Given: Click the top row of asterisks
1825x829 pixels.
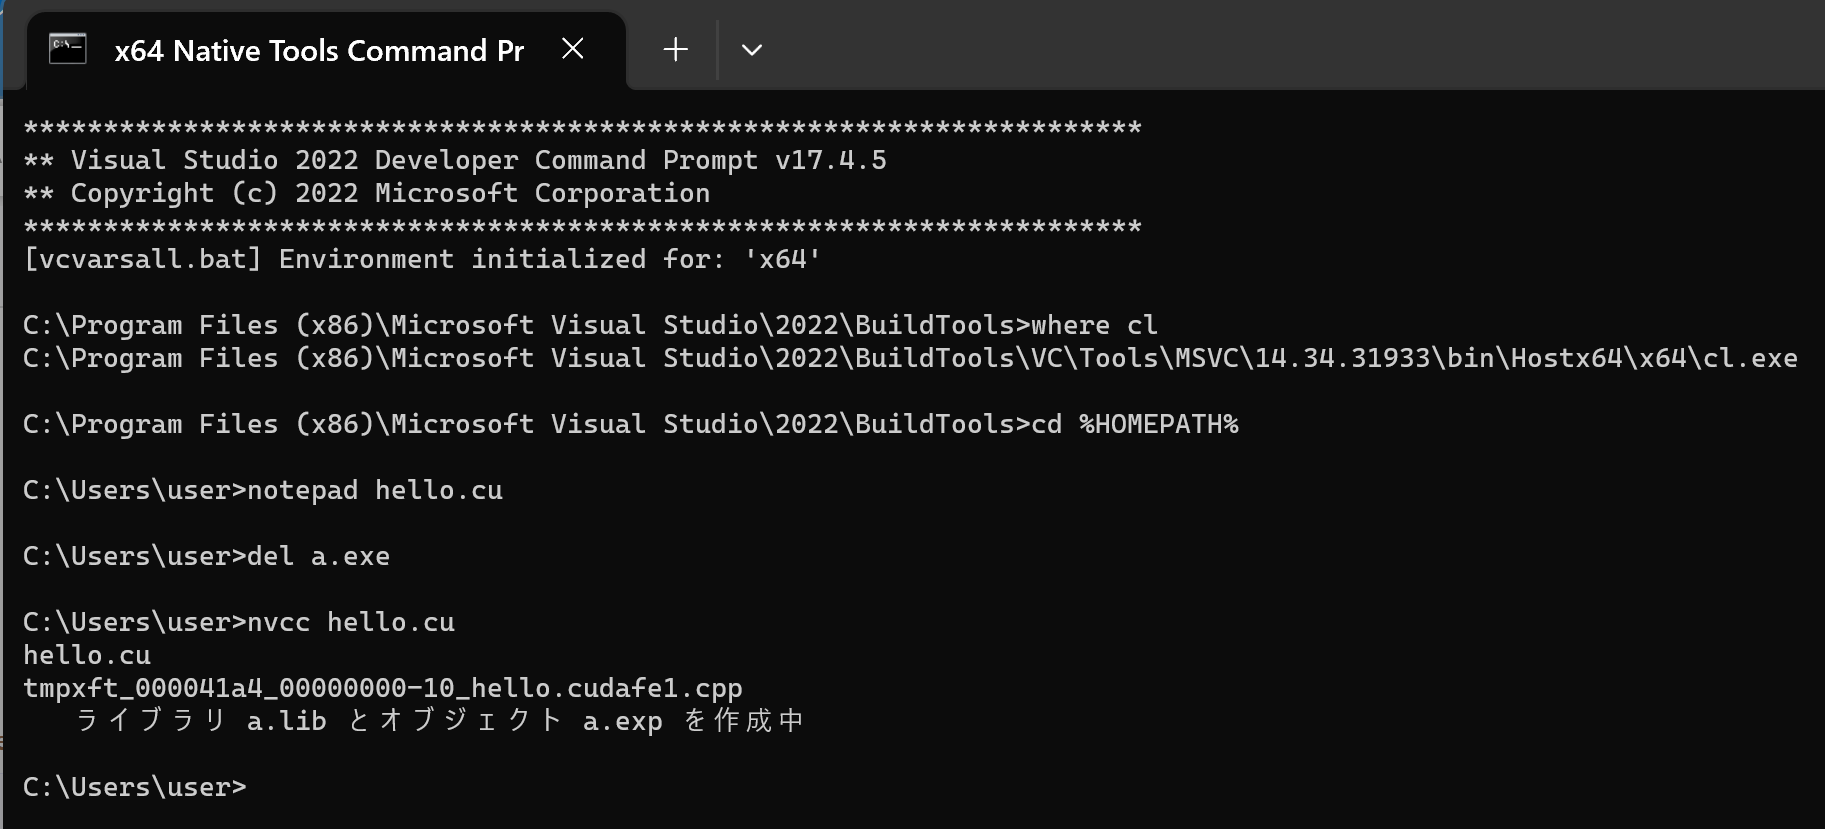Looking at the screenshot, I should pos(582,128).
